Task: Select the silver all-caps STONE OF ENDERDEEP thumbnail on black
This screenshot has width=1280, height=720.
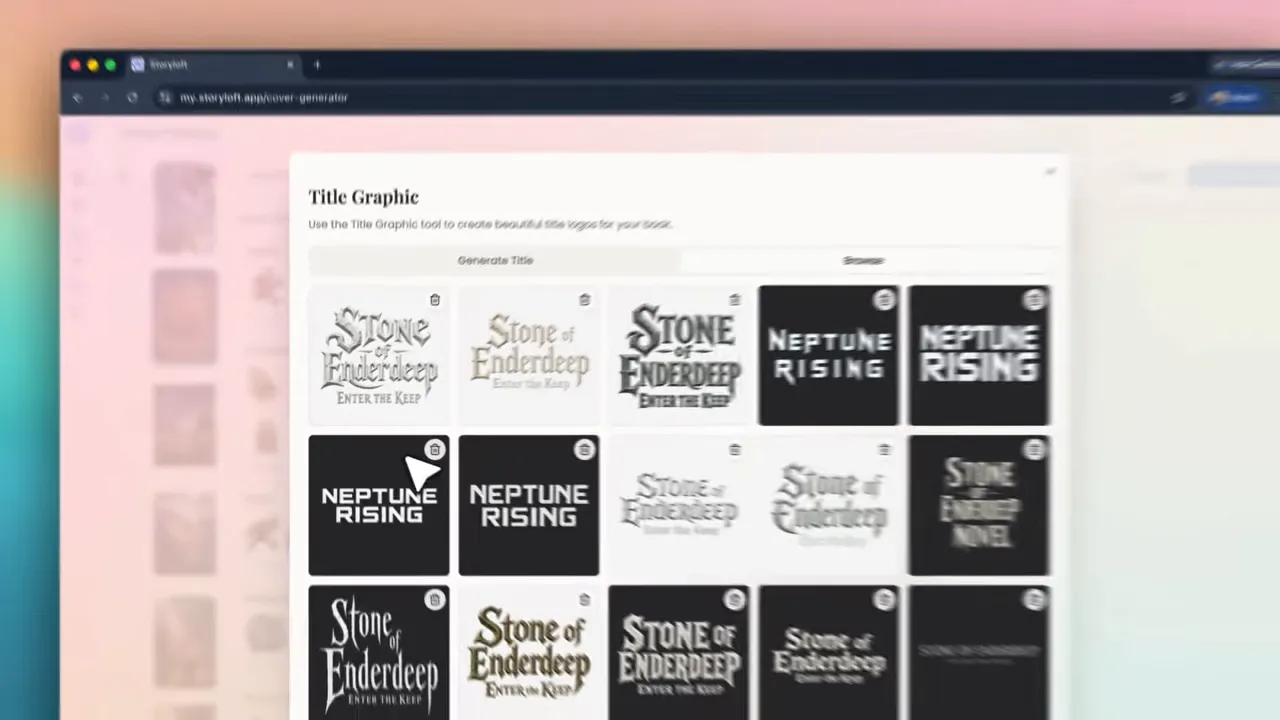Action: (679, 652)
